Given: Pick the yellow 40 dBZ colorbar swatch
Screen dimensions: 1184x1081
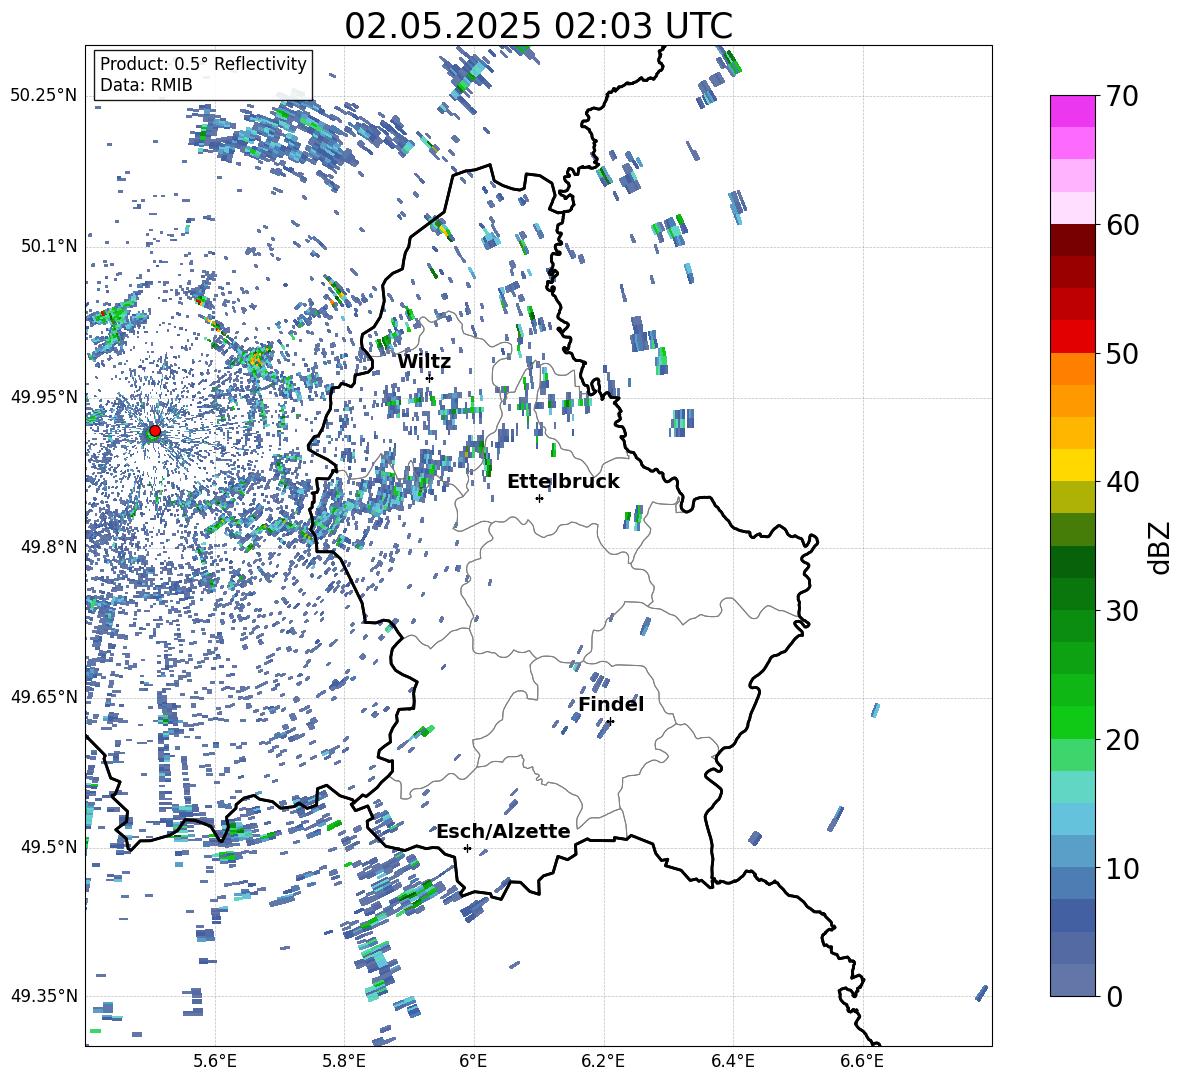Looking at the screenshot, I should pos(1072,466).
